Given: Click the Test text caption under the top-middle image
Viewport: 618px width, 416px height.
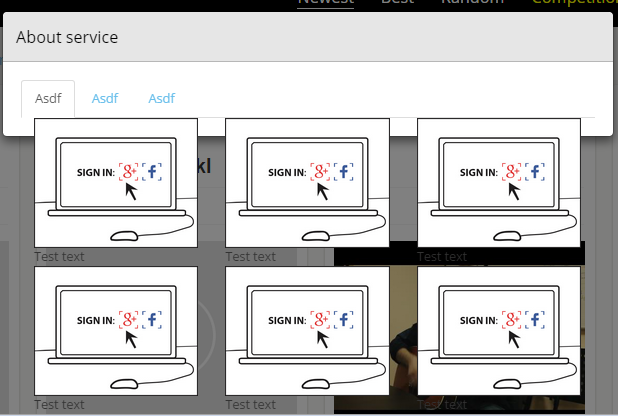Looking at the screenshot, I should pos(251,257).
